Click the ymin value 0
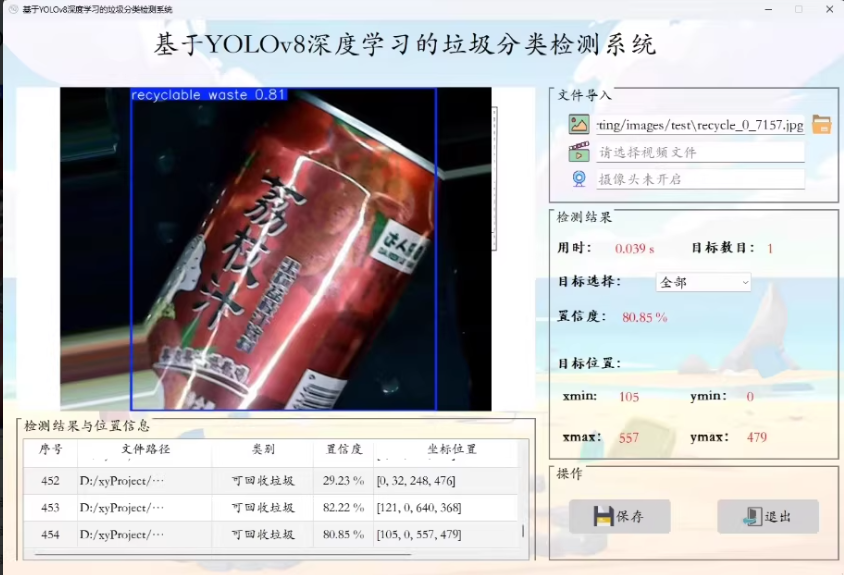 750,397
